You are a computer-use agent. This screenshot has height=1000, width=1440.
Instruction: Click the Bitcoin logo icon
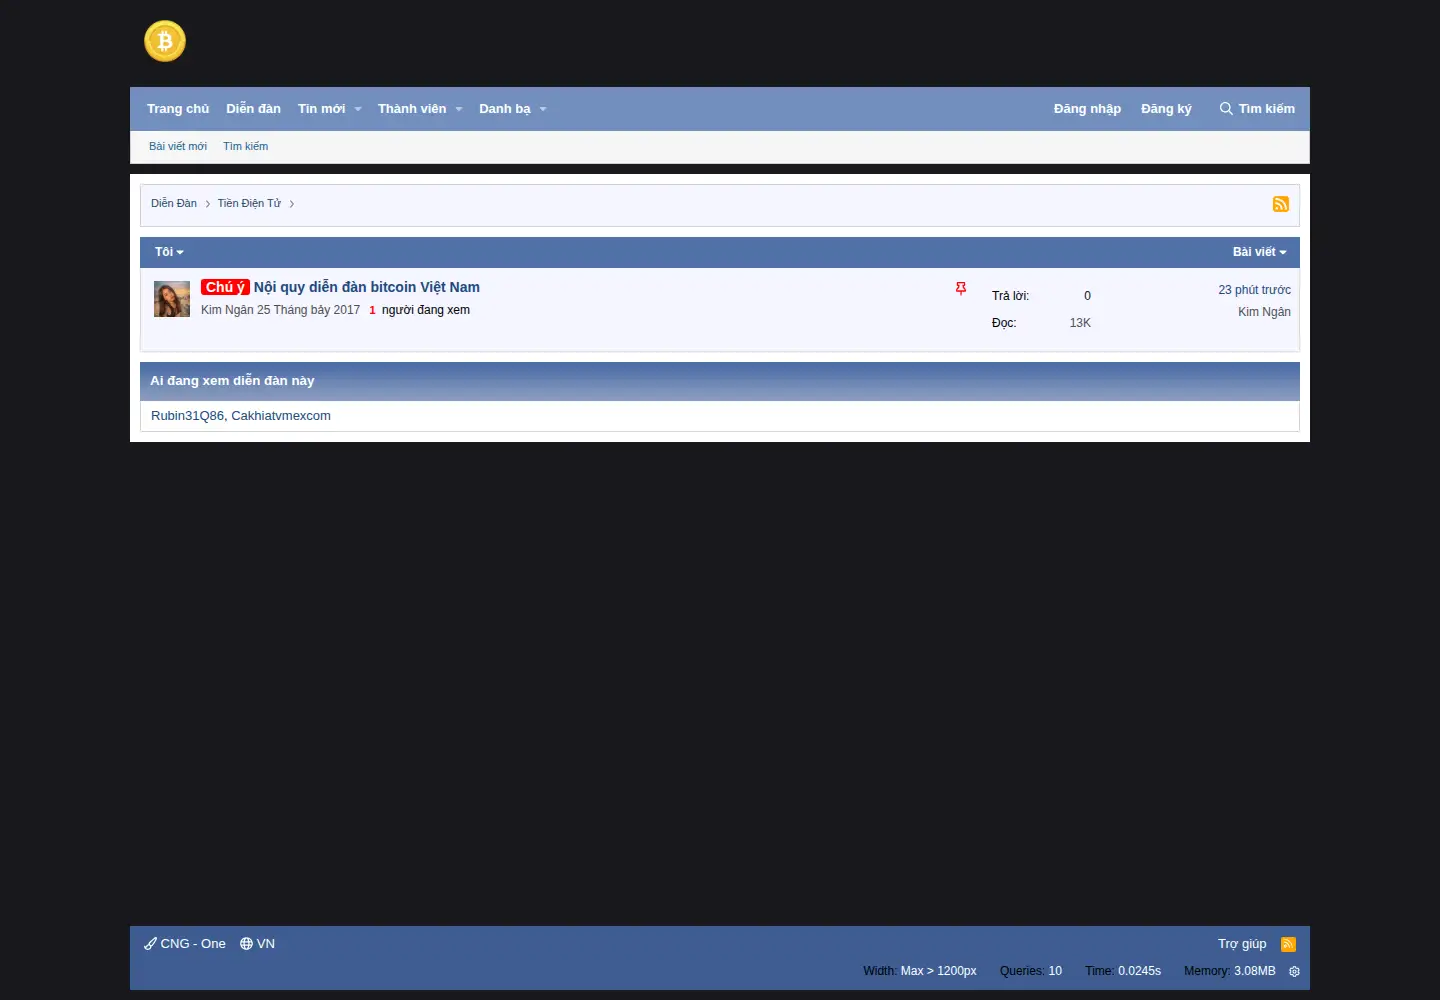165,41
